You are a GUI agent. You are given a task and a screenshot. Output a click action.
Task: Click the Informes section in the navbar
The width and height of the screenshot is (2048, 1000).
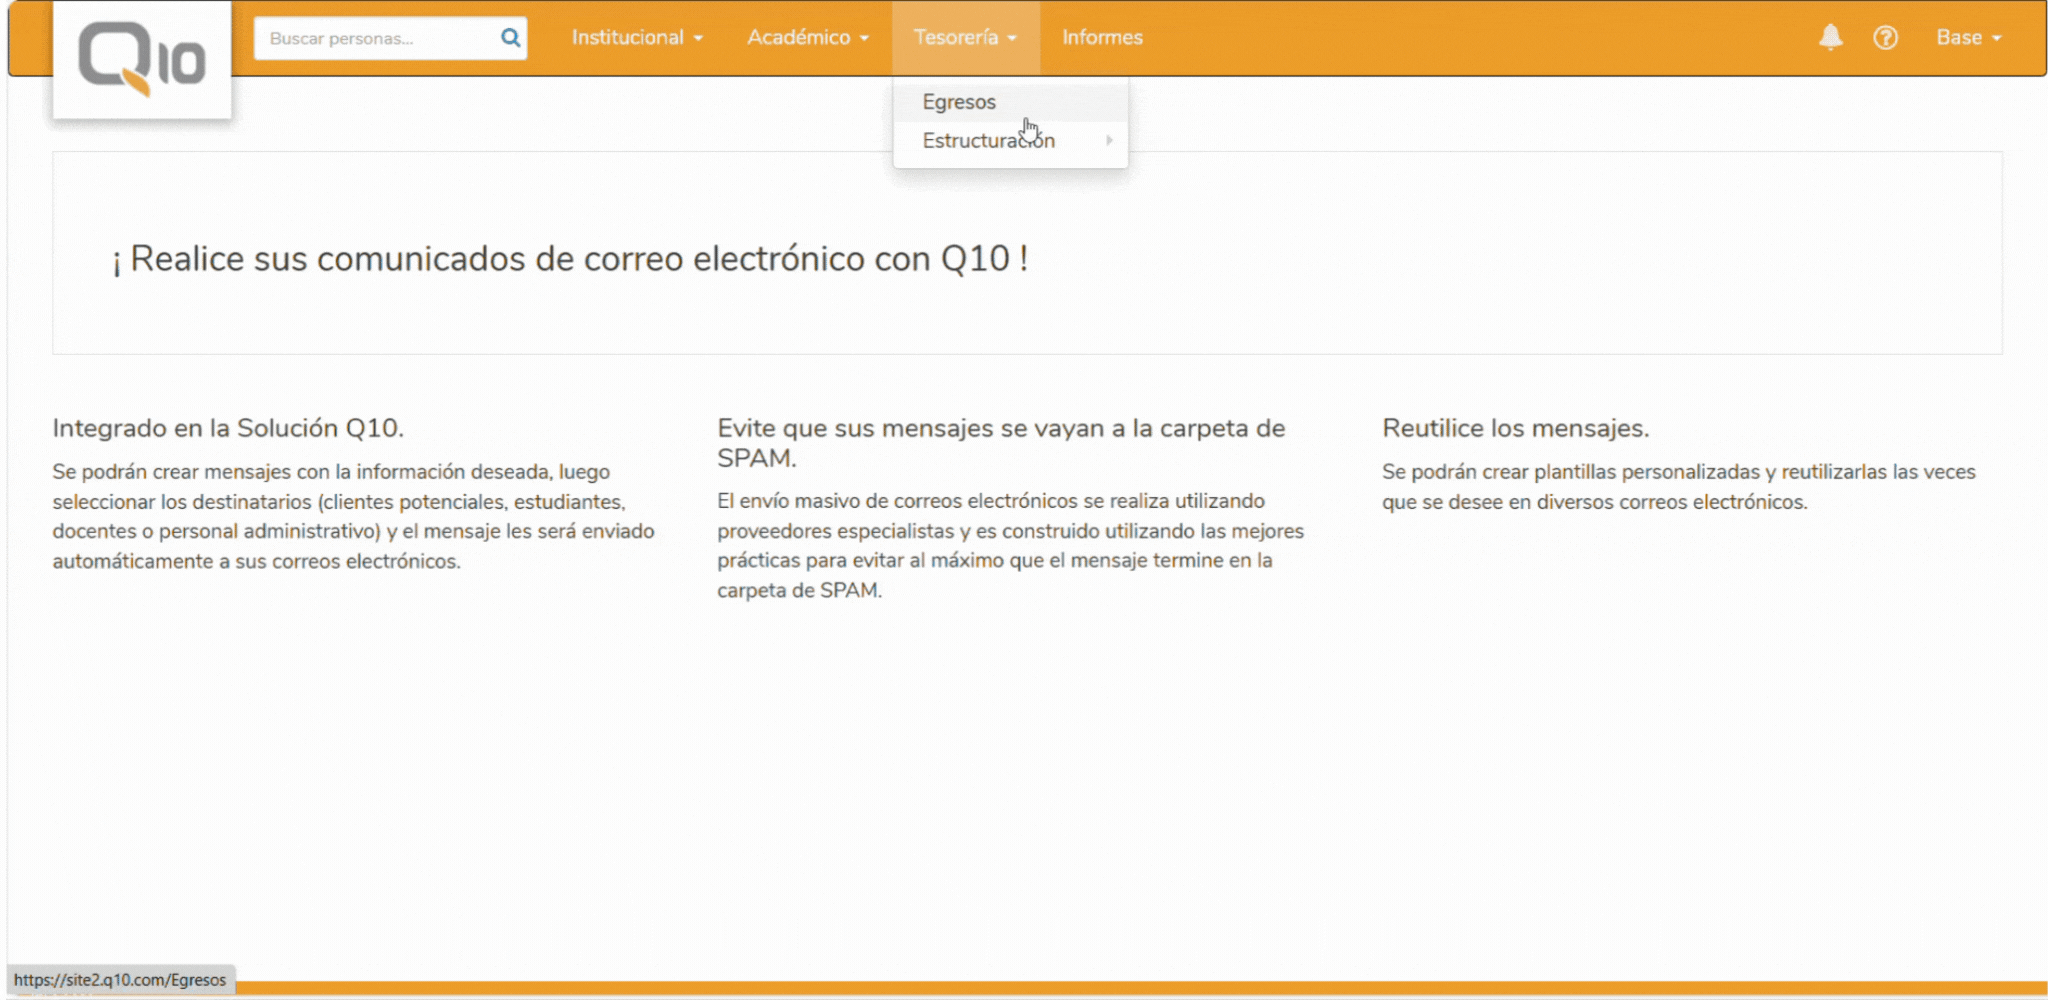[x=1101, y=37]
